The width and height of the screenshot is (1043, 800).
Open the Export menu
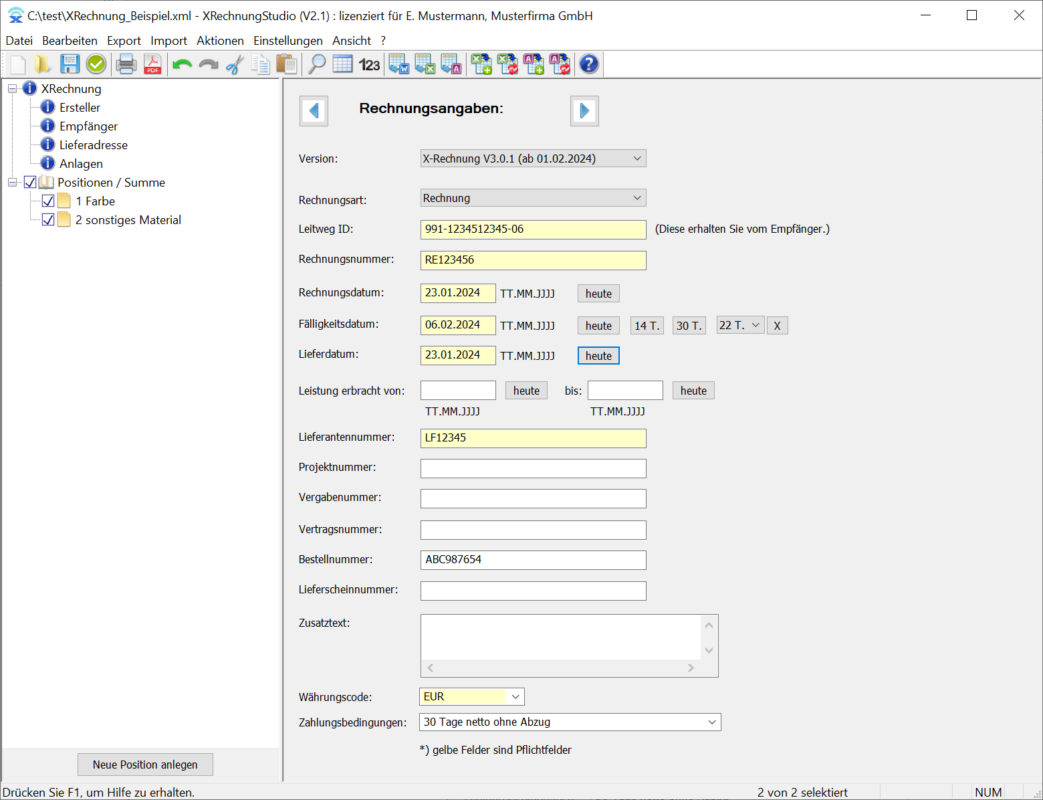coord(124,40)
